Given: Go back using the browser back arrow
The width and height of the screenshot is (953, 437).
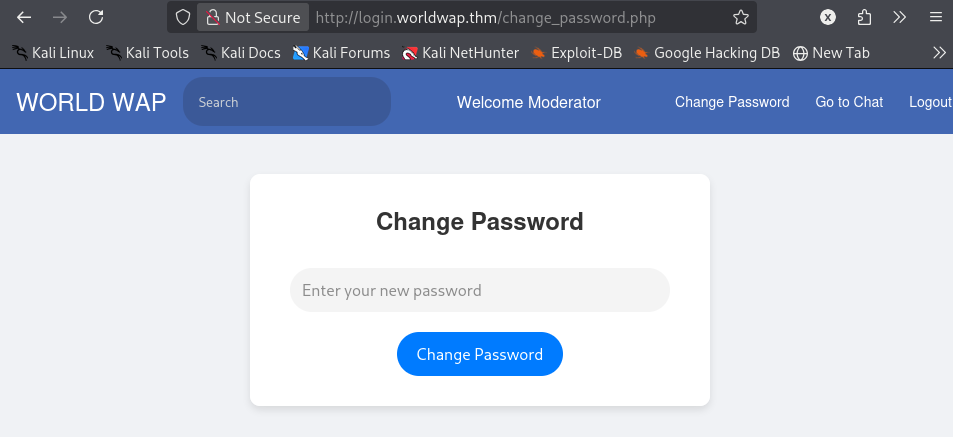Looking at the screenshot, I should [24, 18].
